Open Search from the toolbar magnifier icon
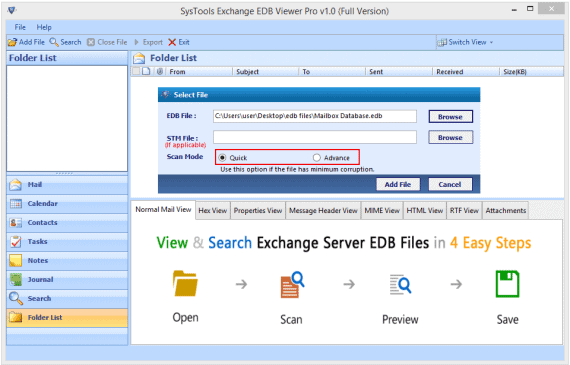Image resolution: width=570 pixels, height=365 pixels. pyautogui.click(x=54, y=42)
